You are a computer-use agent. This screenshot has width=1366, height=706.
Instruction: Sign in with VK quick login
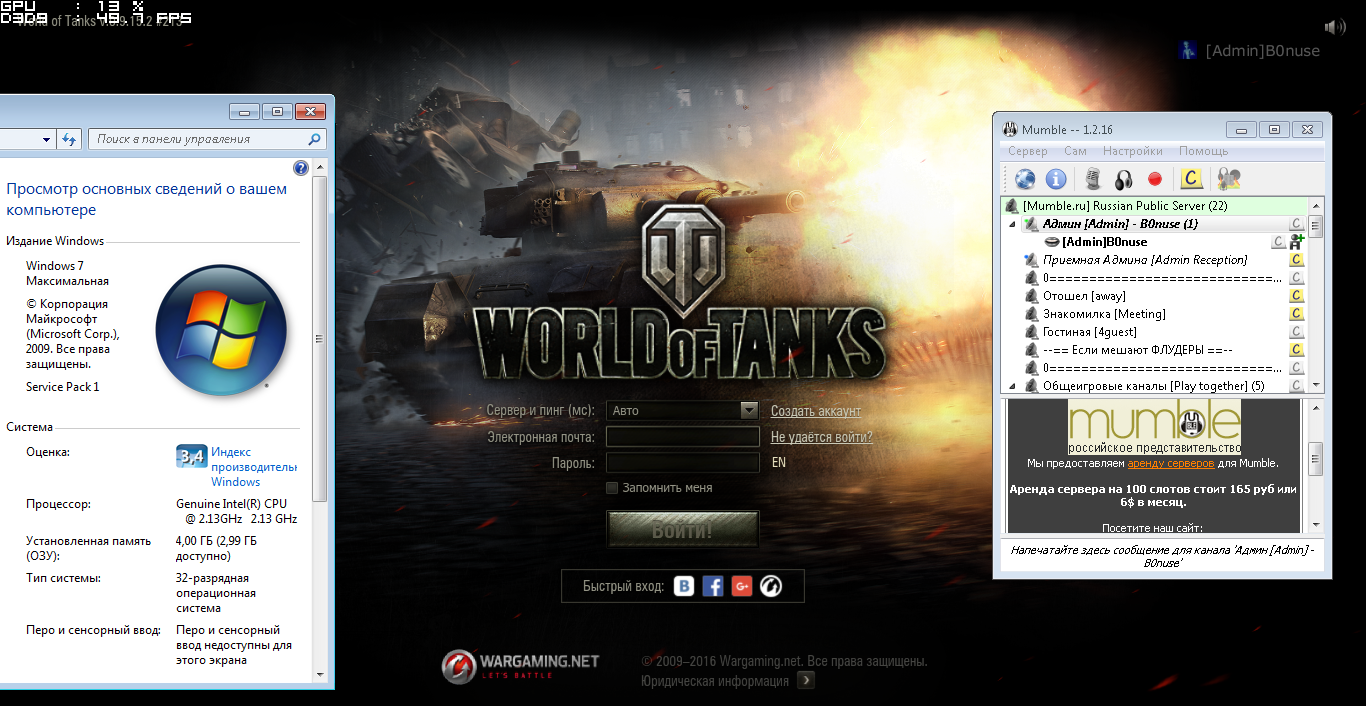point(684,586)
